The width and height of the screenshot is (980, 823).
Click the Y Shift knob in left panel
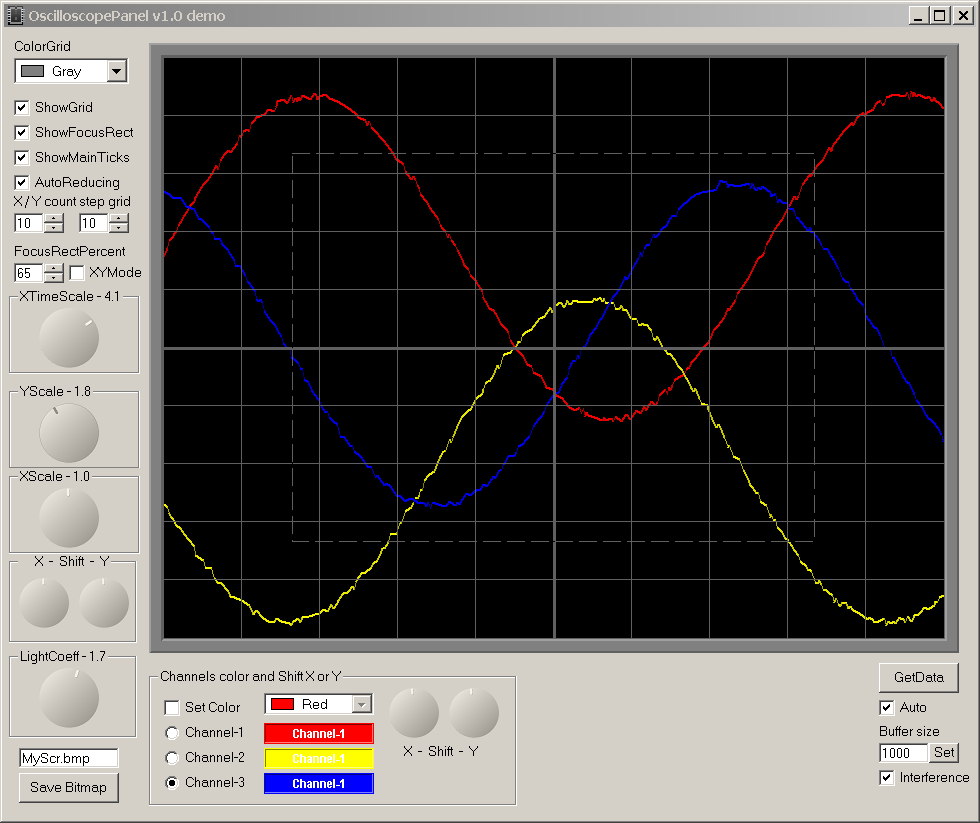click(104, 603)
